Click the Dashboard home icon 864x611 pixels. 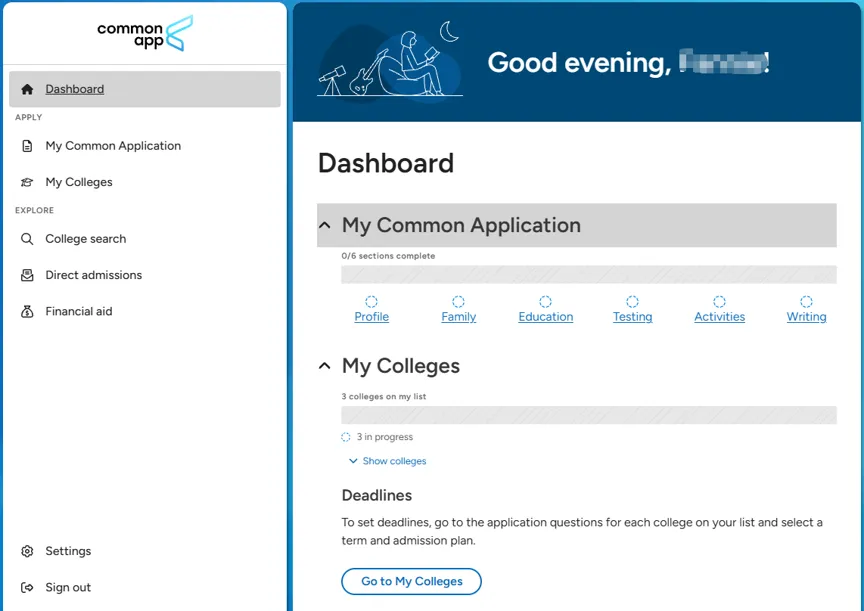click(27, 89)
